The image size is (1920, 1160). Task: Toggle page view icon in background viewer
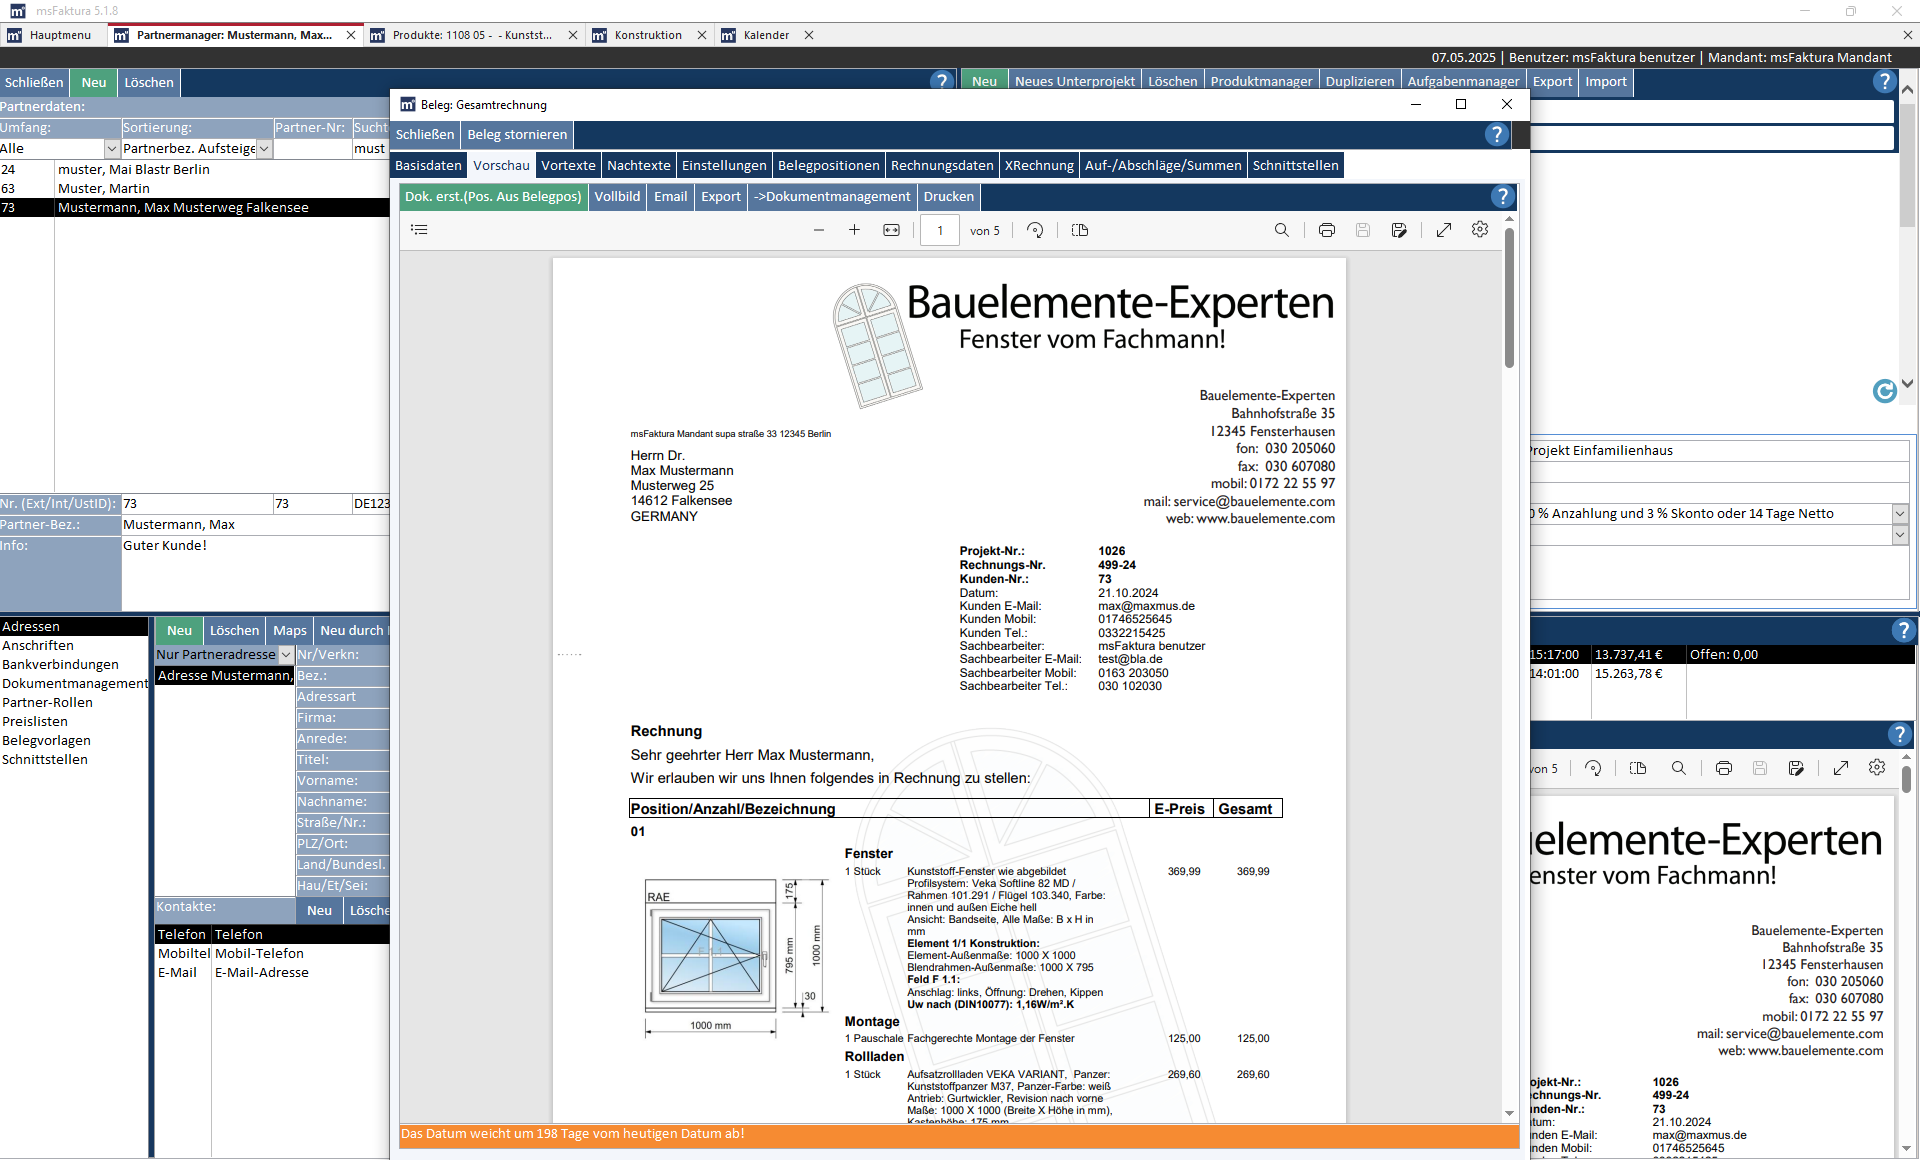click(1638, 768)
